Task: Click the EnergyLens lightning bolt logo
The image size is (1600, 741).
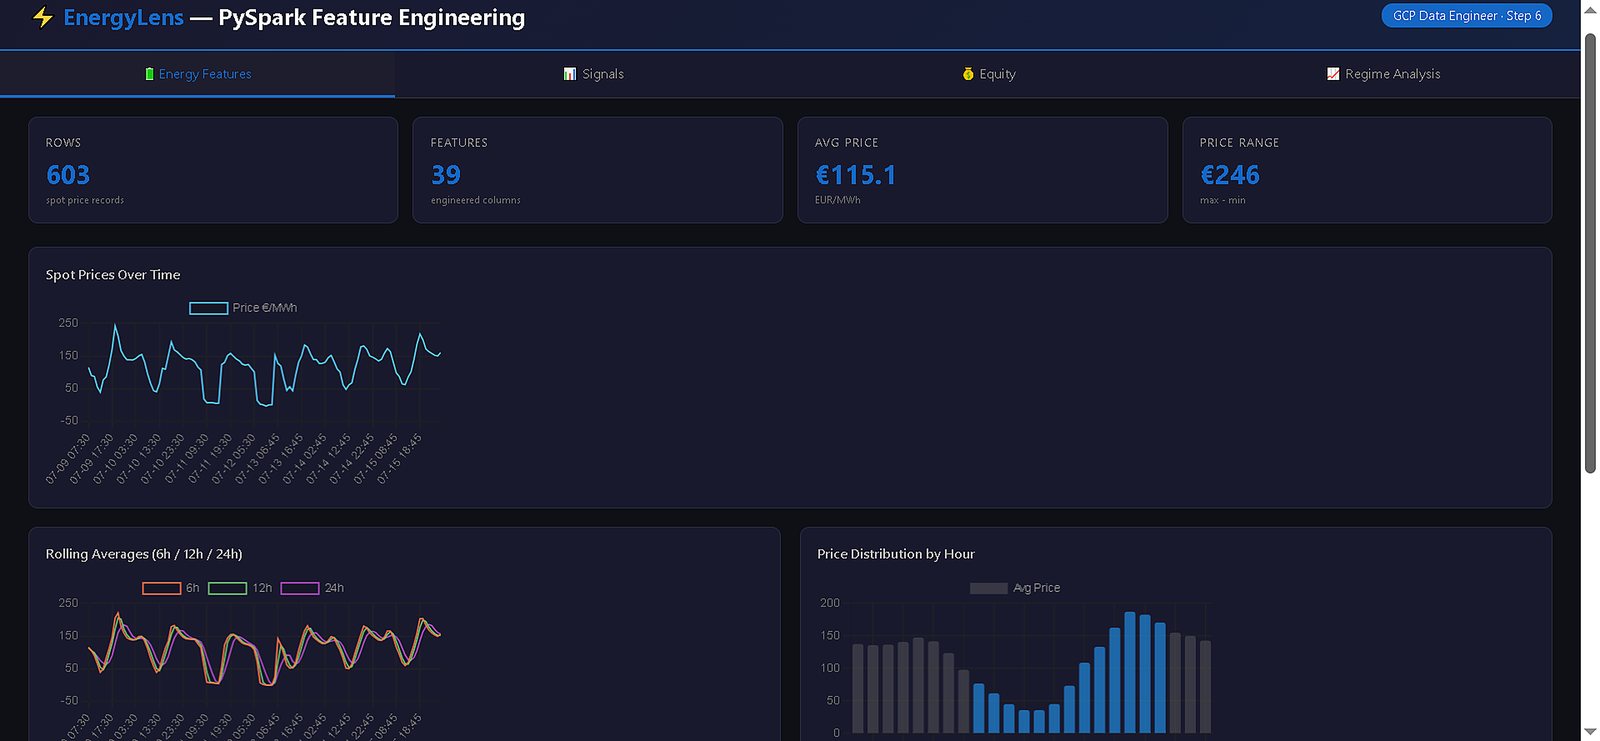Action: tap(43, 18)
